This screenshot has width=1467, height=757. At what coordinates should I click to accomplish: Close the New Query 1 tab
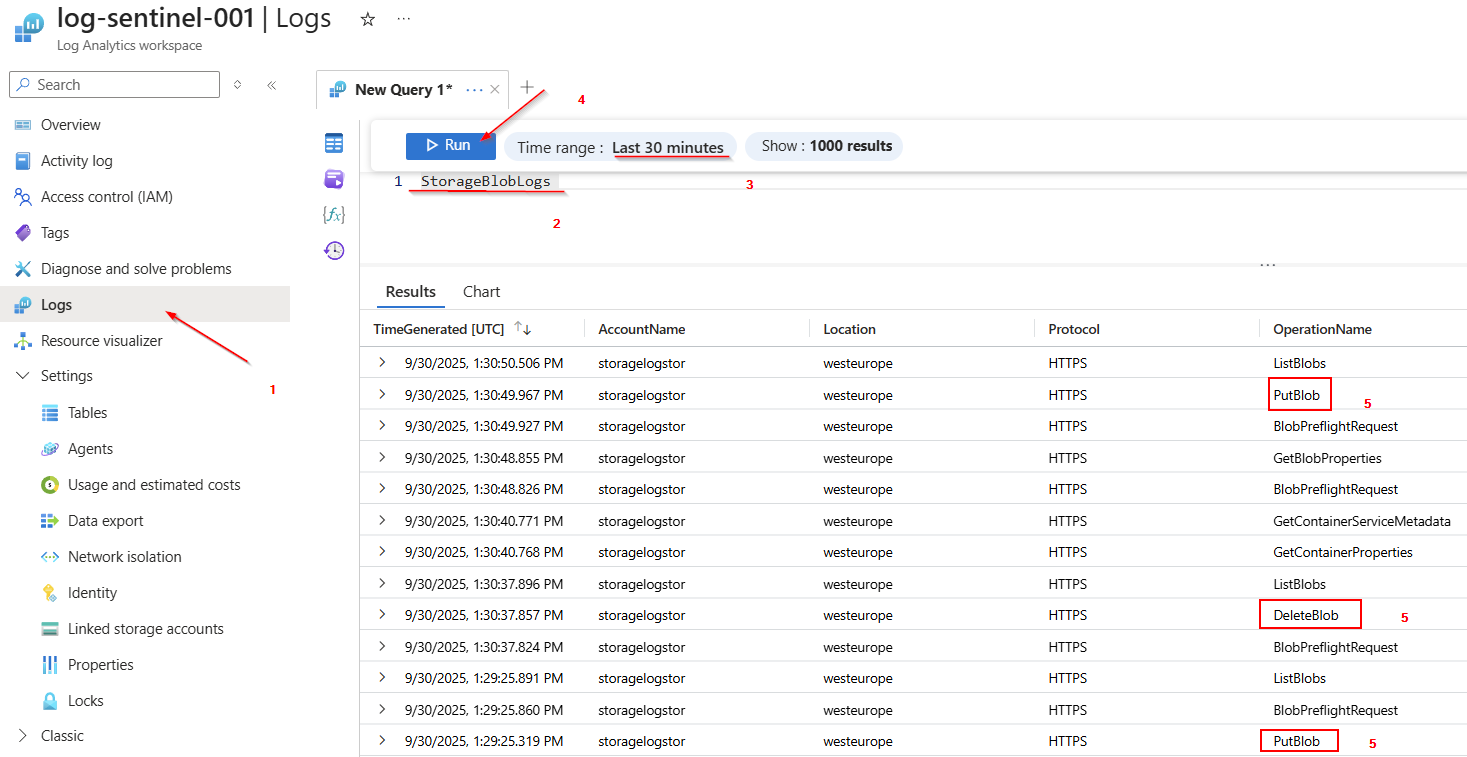(x=495, y=90)
